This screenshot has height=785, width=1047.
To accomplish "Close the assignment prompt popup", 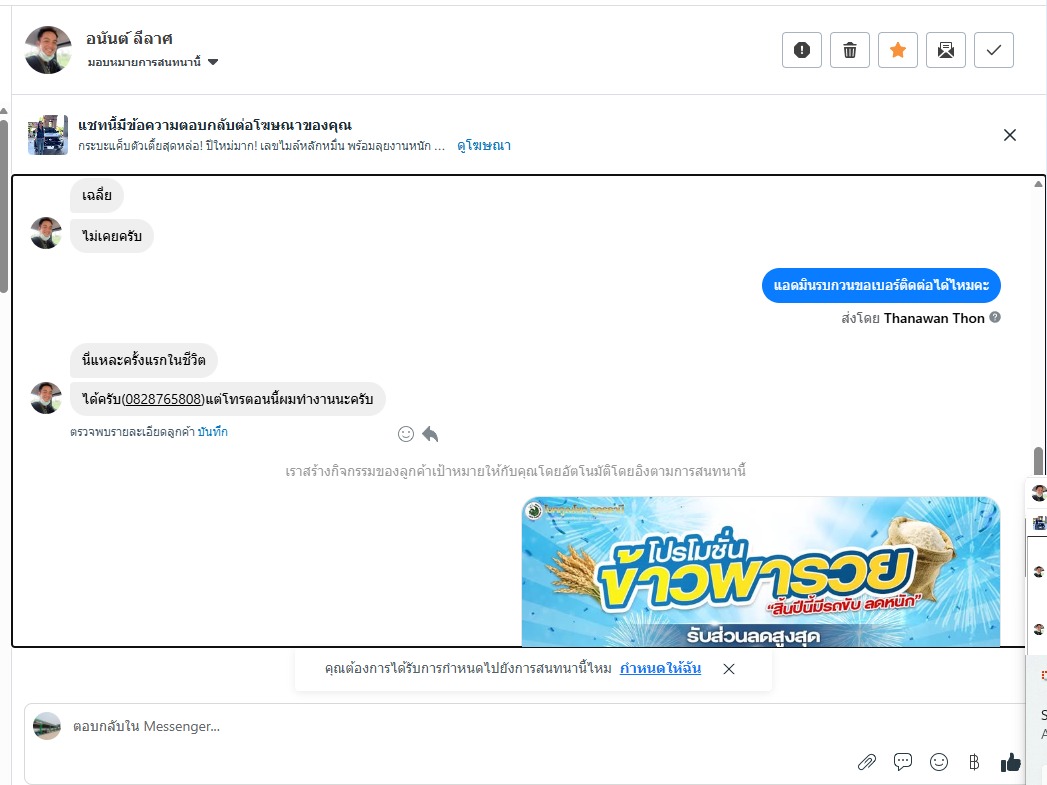I will 728,669.
